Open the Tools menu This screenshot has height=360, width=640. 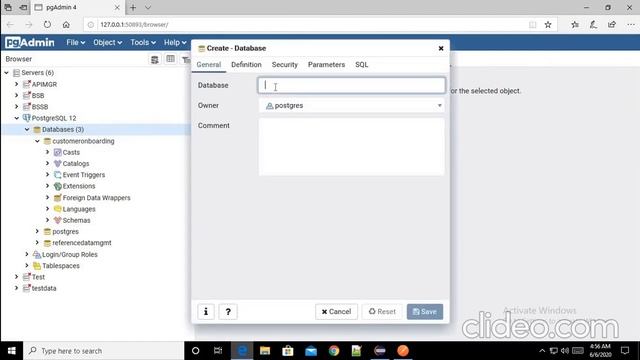(143, 42)
